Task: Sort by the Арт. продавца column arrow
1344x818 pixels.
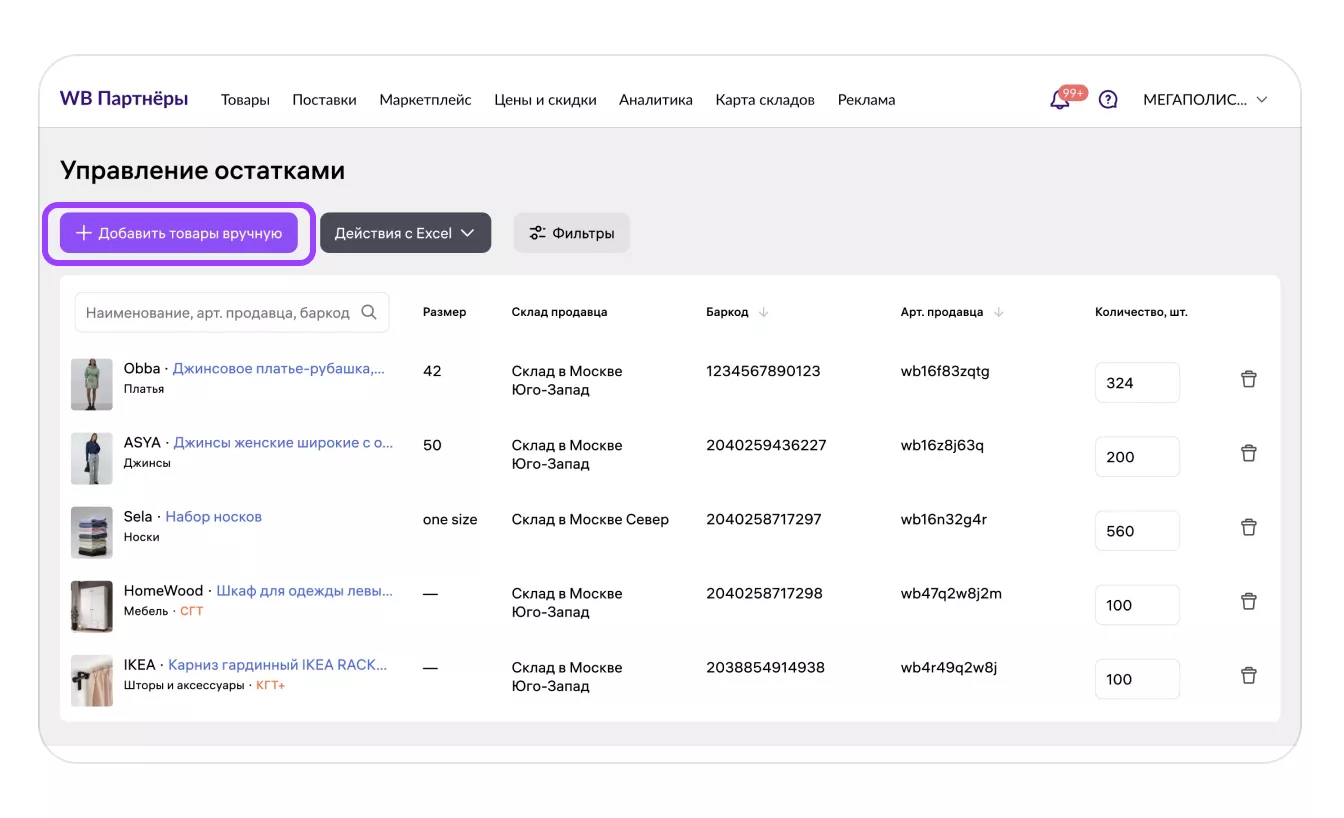Action: pos(998,312)
